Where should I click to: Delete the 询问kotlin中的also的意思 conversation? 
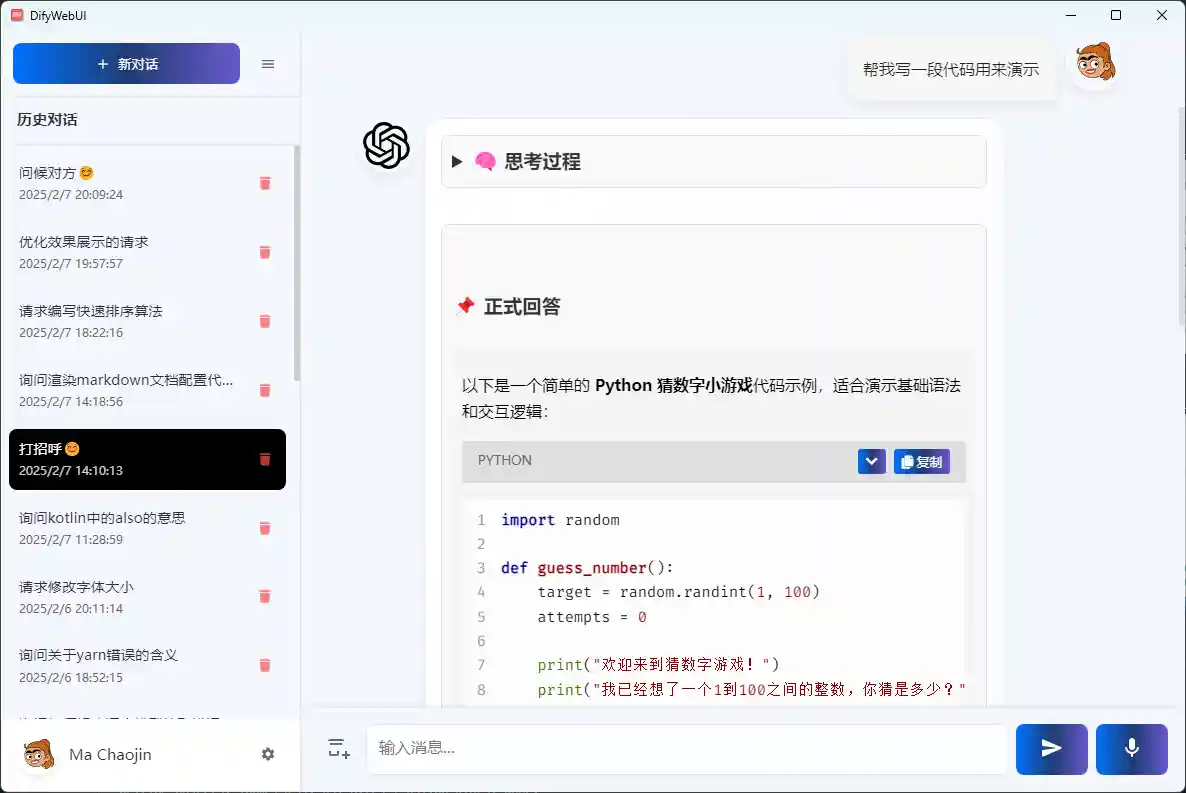(x=265, y=528)
